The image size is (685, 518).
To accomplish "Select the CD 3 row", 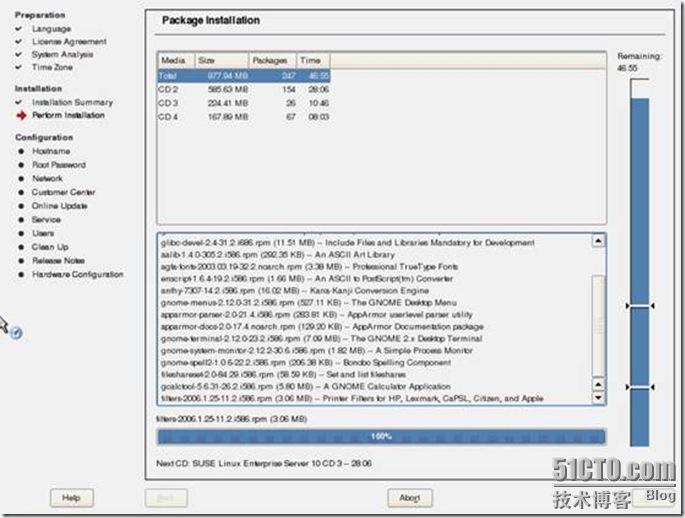I will 244,104.
